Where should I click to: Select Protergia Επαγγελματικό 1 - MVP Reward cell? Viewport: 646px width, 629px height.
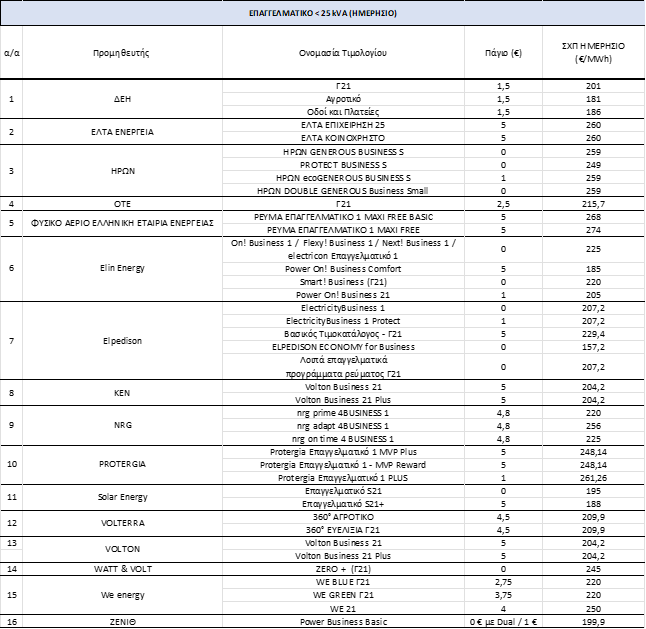click(x=343, y=465)
